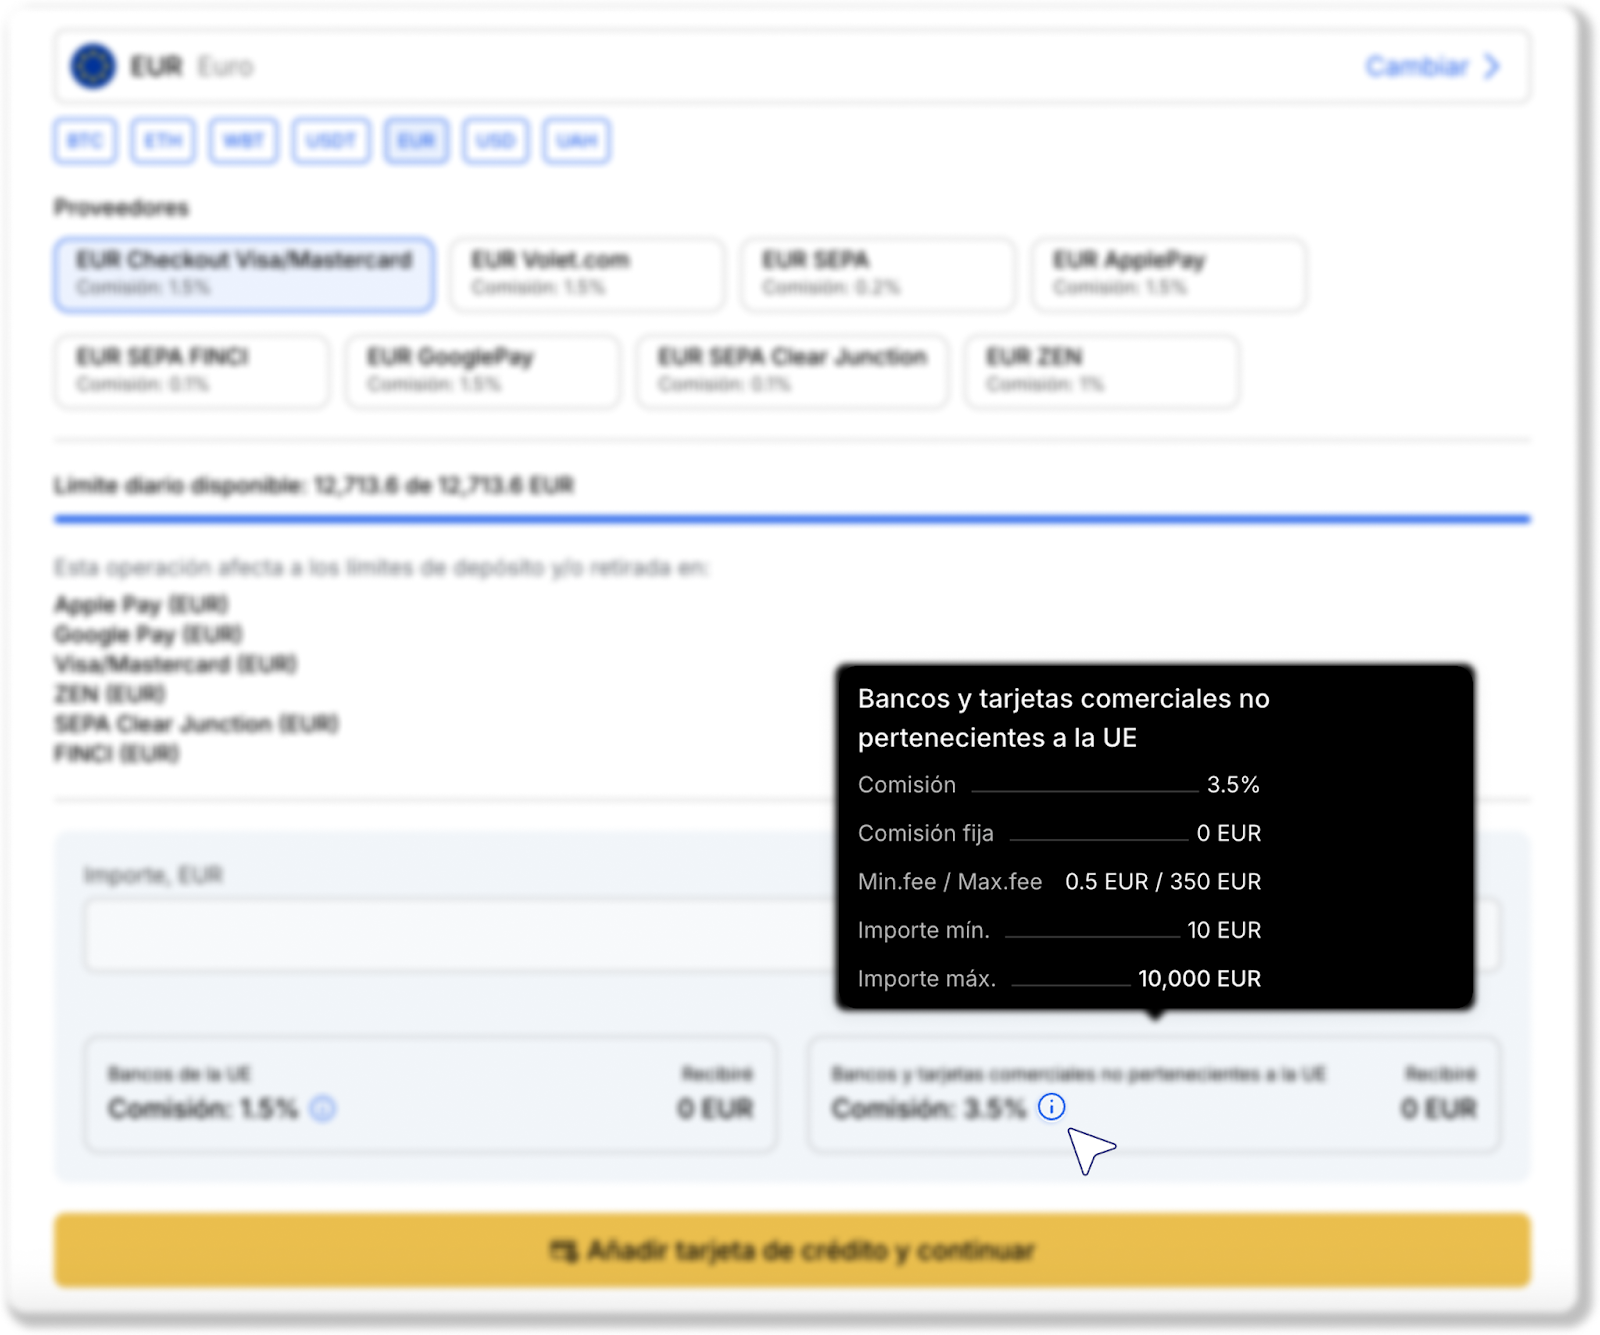The width and height of the screenshot is (1600, 1335).
Task: Click the round EUR flag icon
Action: 93,67
